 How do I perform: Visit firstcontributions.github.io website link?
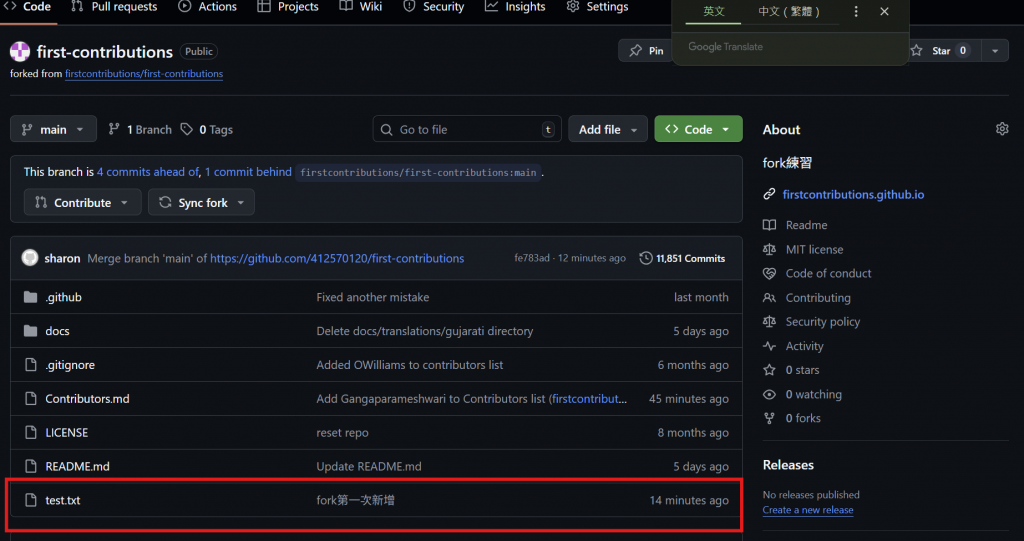(x=853, y=195)
